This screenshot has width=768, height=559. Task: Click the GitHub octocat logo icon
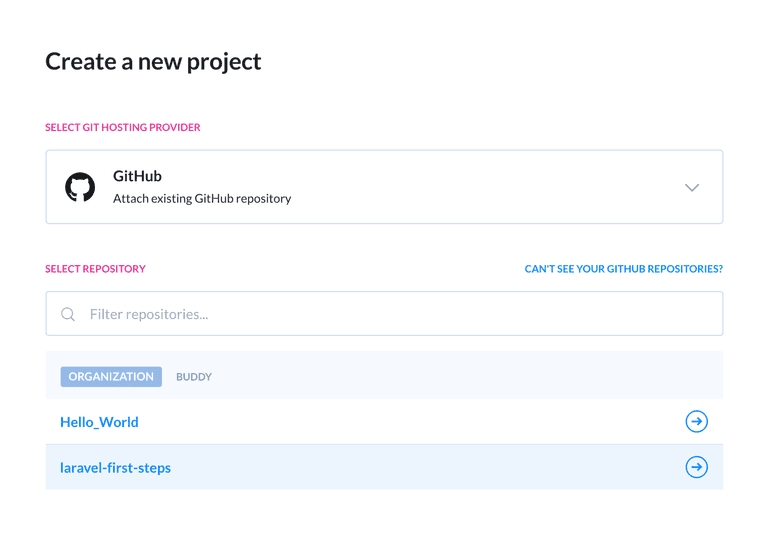pos(80,187)
